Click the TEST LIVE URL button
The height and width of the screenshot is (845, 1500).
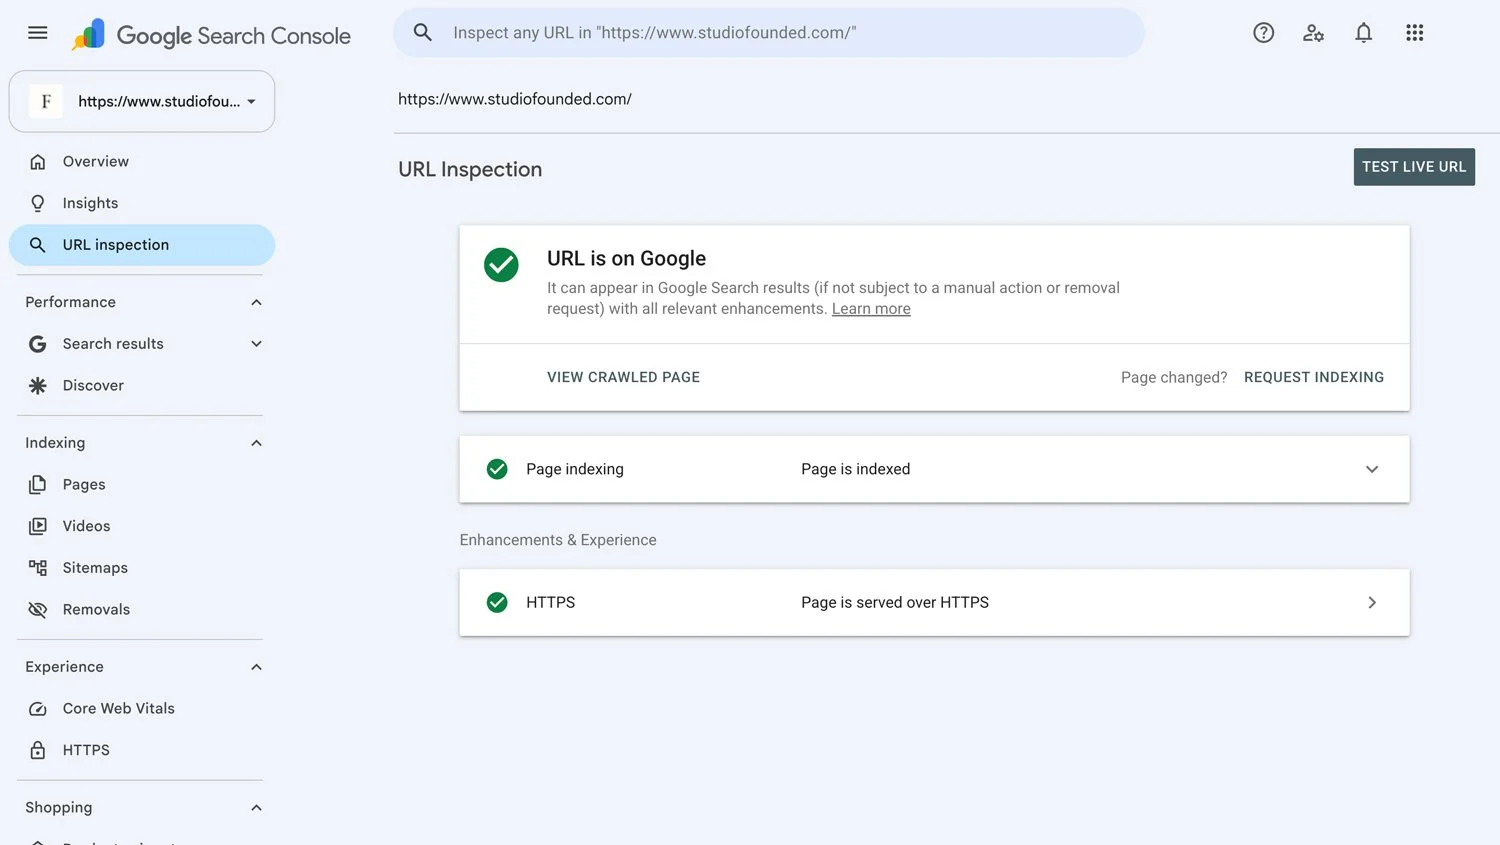(x=1414, y=167)
